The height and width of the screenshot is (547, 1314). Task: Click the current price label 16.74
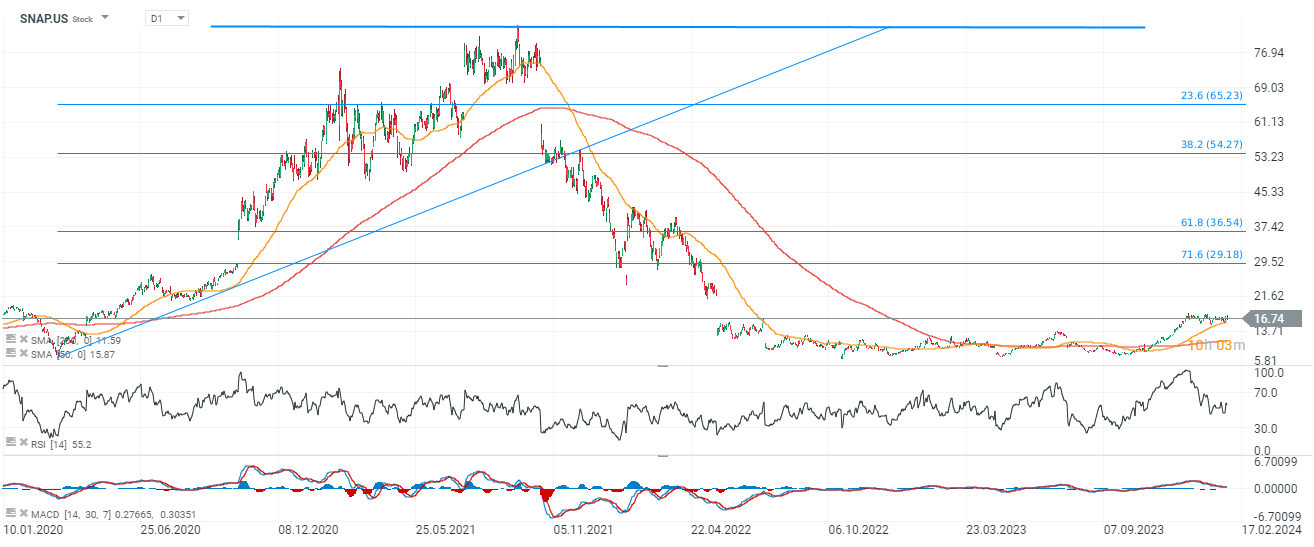[x=1272, y=319]
